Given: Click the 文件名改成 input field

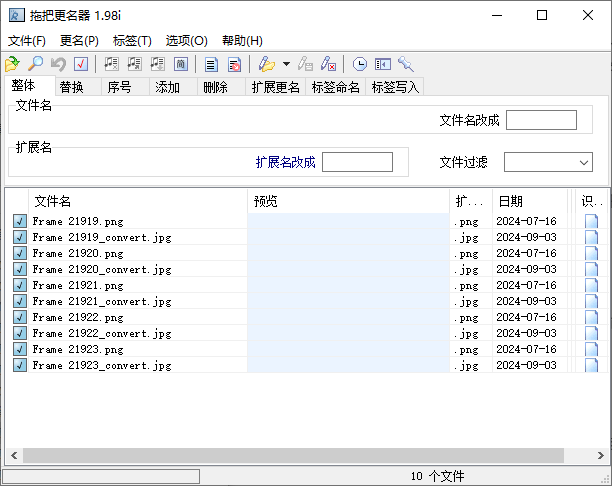Looking at the screenshot, I should 541,120.
